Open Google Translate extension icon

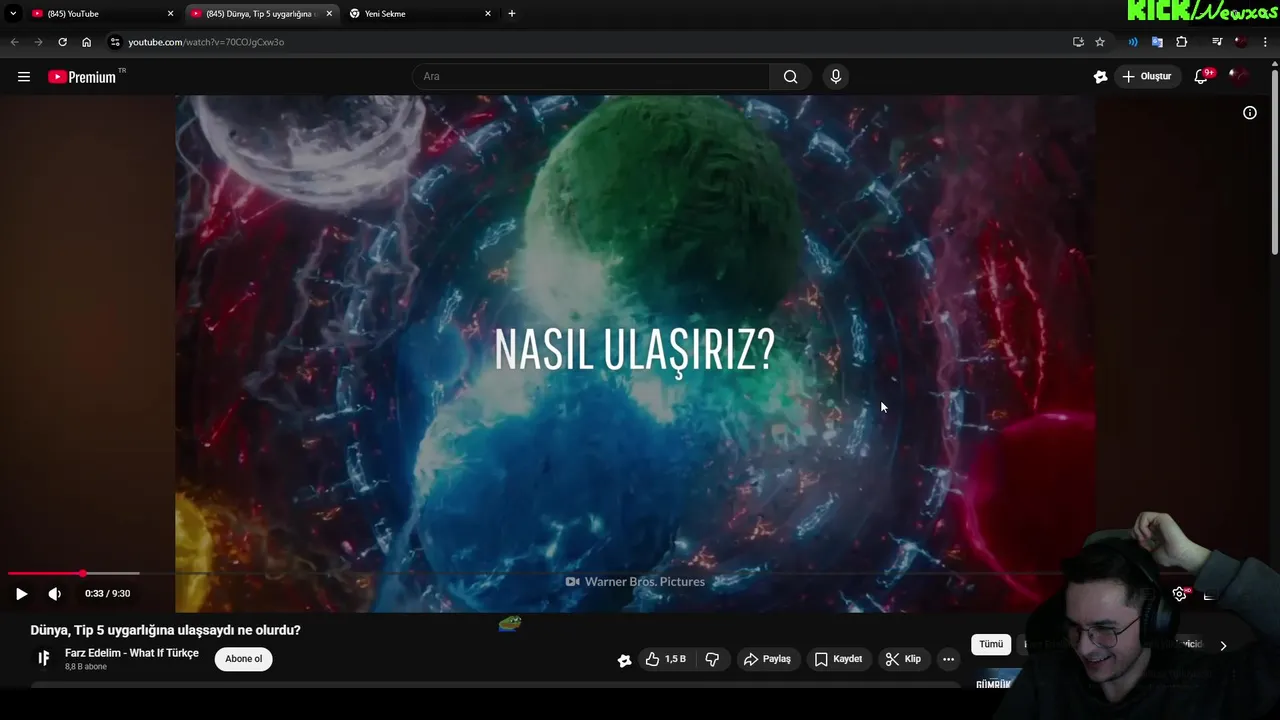[x=1157, y=42]
